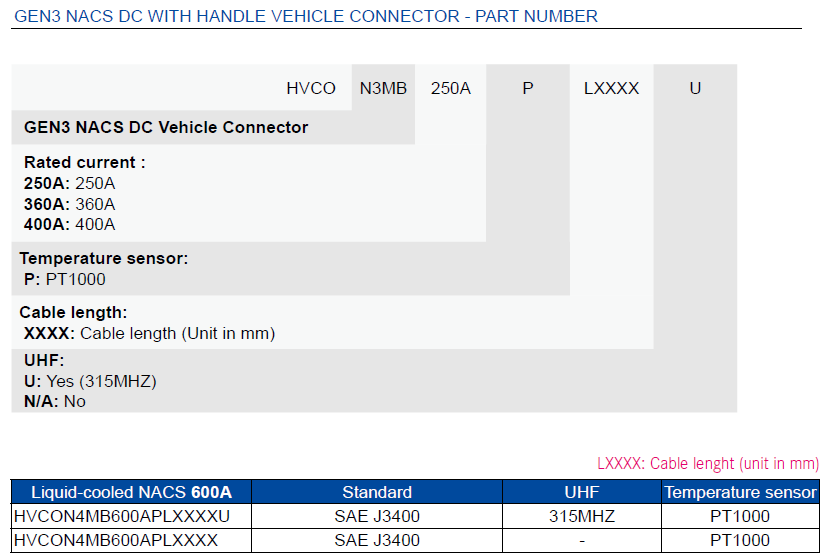Click the GEN3 NACS DC Vehicle Connector label

pos(166,127)
